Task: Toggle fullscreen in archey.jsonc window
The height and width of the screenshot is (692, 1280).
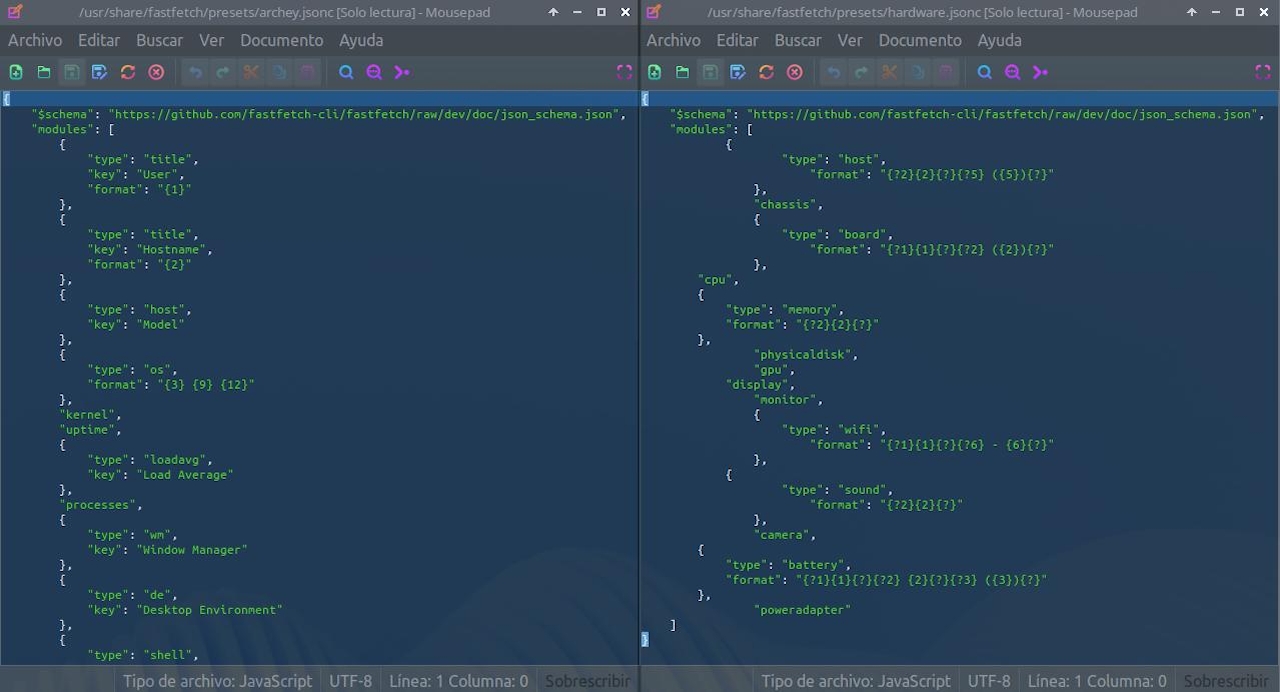Action: click(x=624, y=72)
